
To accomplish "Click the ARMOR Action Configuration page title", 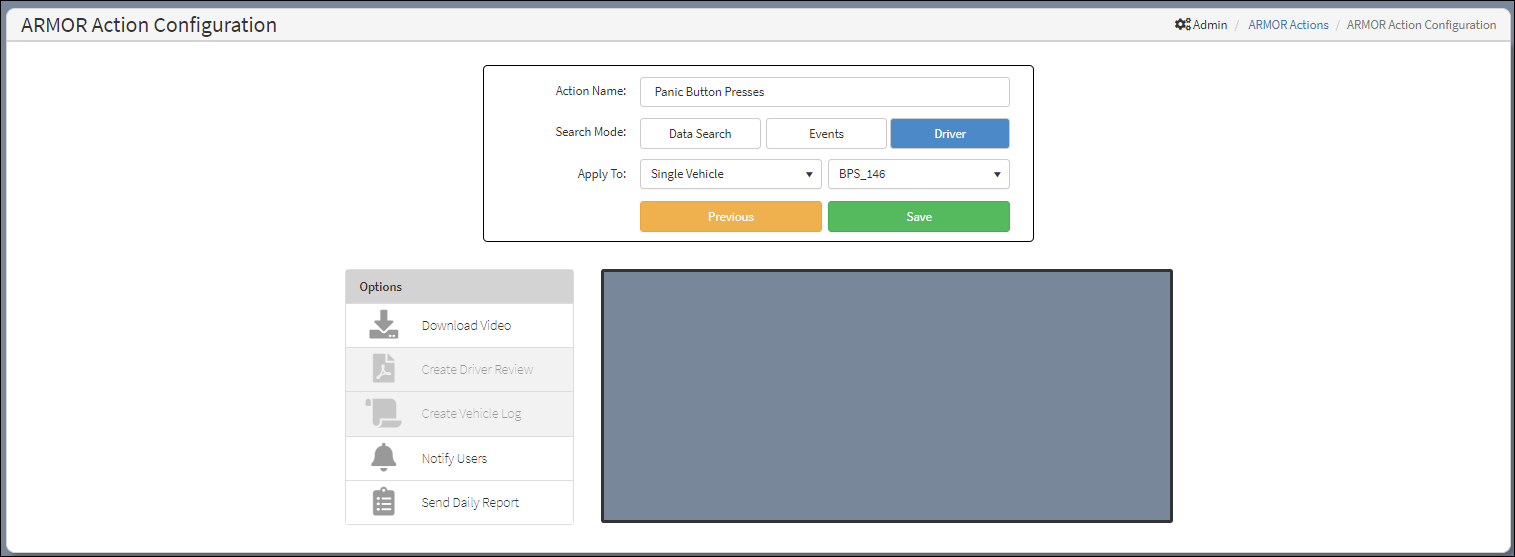I will pos(149,25).
